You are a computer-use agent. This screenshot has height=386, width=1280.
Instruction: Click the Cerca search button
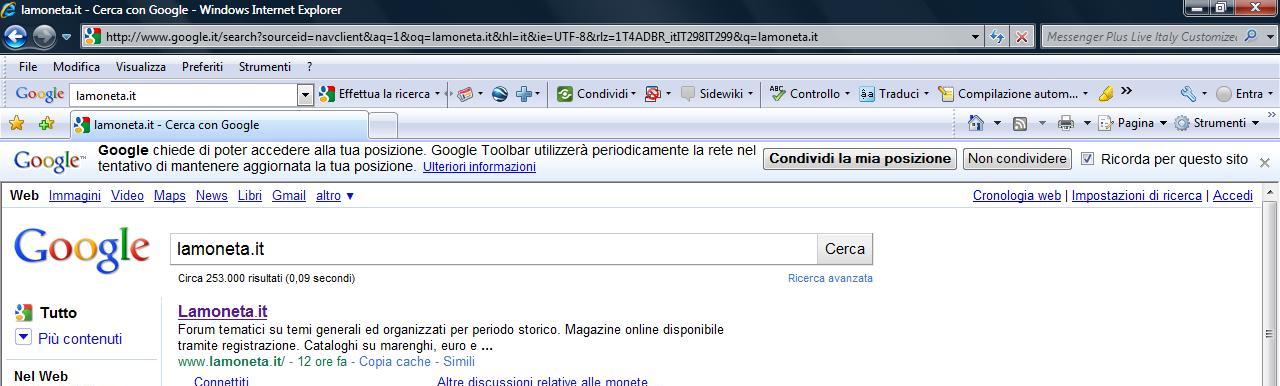pos(845,249)
